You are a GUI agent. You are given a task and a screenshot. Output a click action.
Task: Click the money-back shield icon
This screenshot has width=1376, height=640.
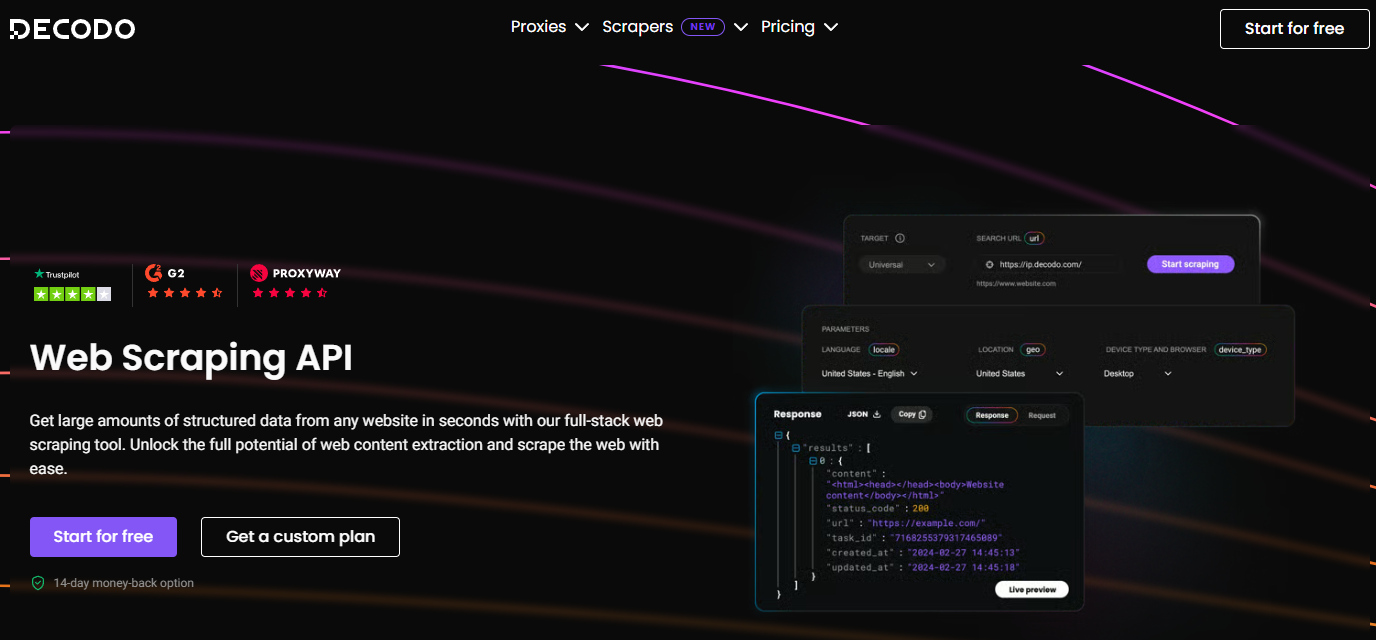[x=38, y=583]
